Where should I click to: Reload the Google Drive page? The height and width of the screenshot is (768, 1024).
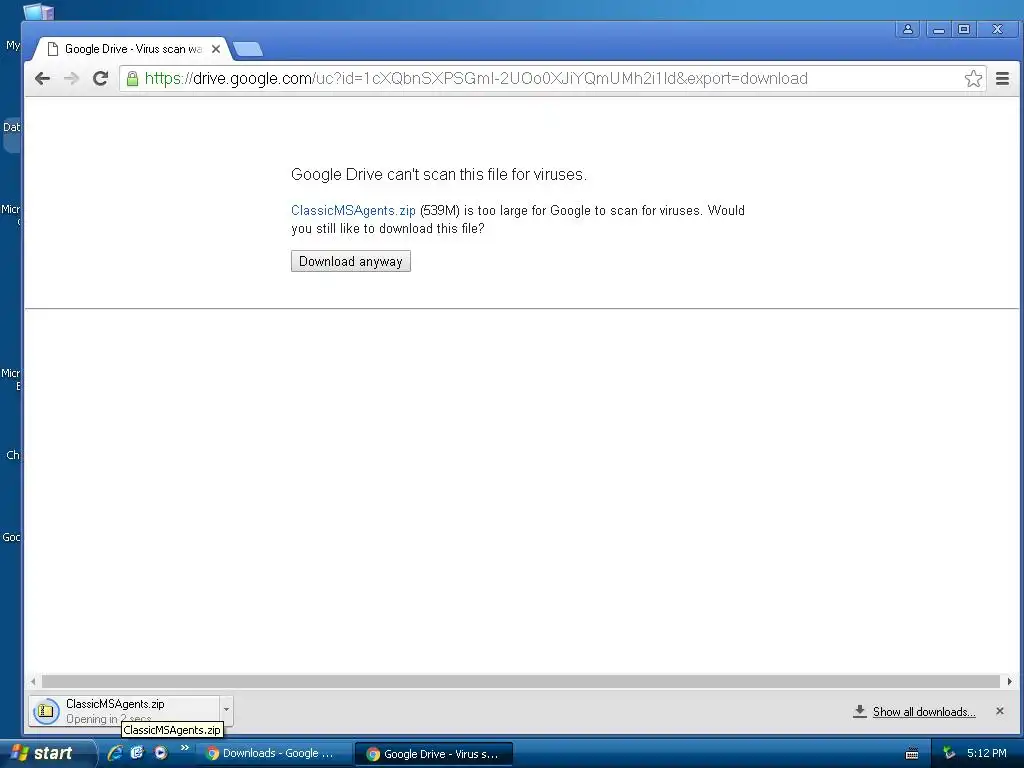(101, 79)
